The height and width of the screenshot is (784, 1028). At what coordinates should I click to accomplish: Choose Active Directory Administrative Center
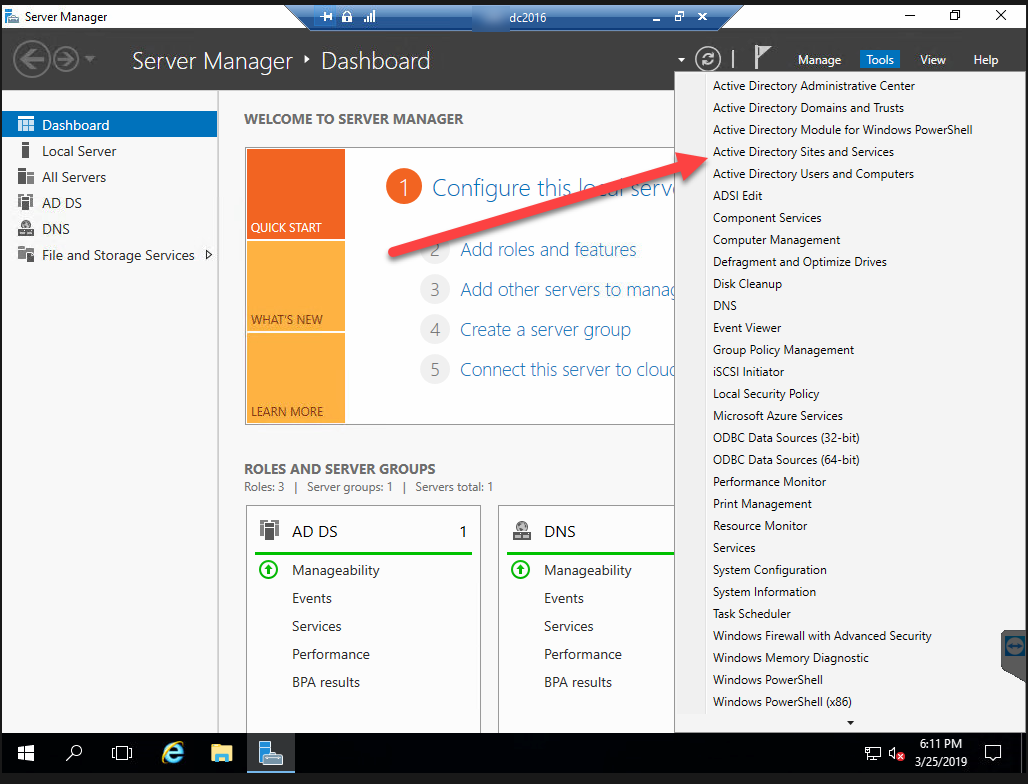coord(814,86)
